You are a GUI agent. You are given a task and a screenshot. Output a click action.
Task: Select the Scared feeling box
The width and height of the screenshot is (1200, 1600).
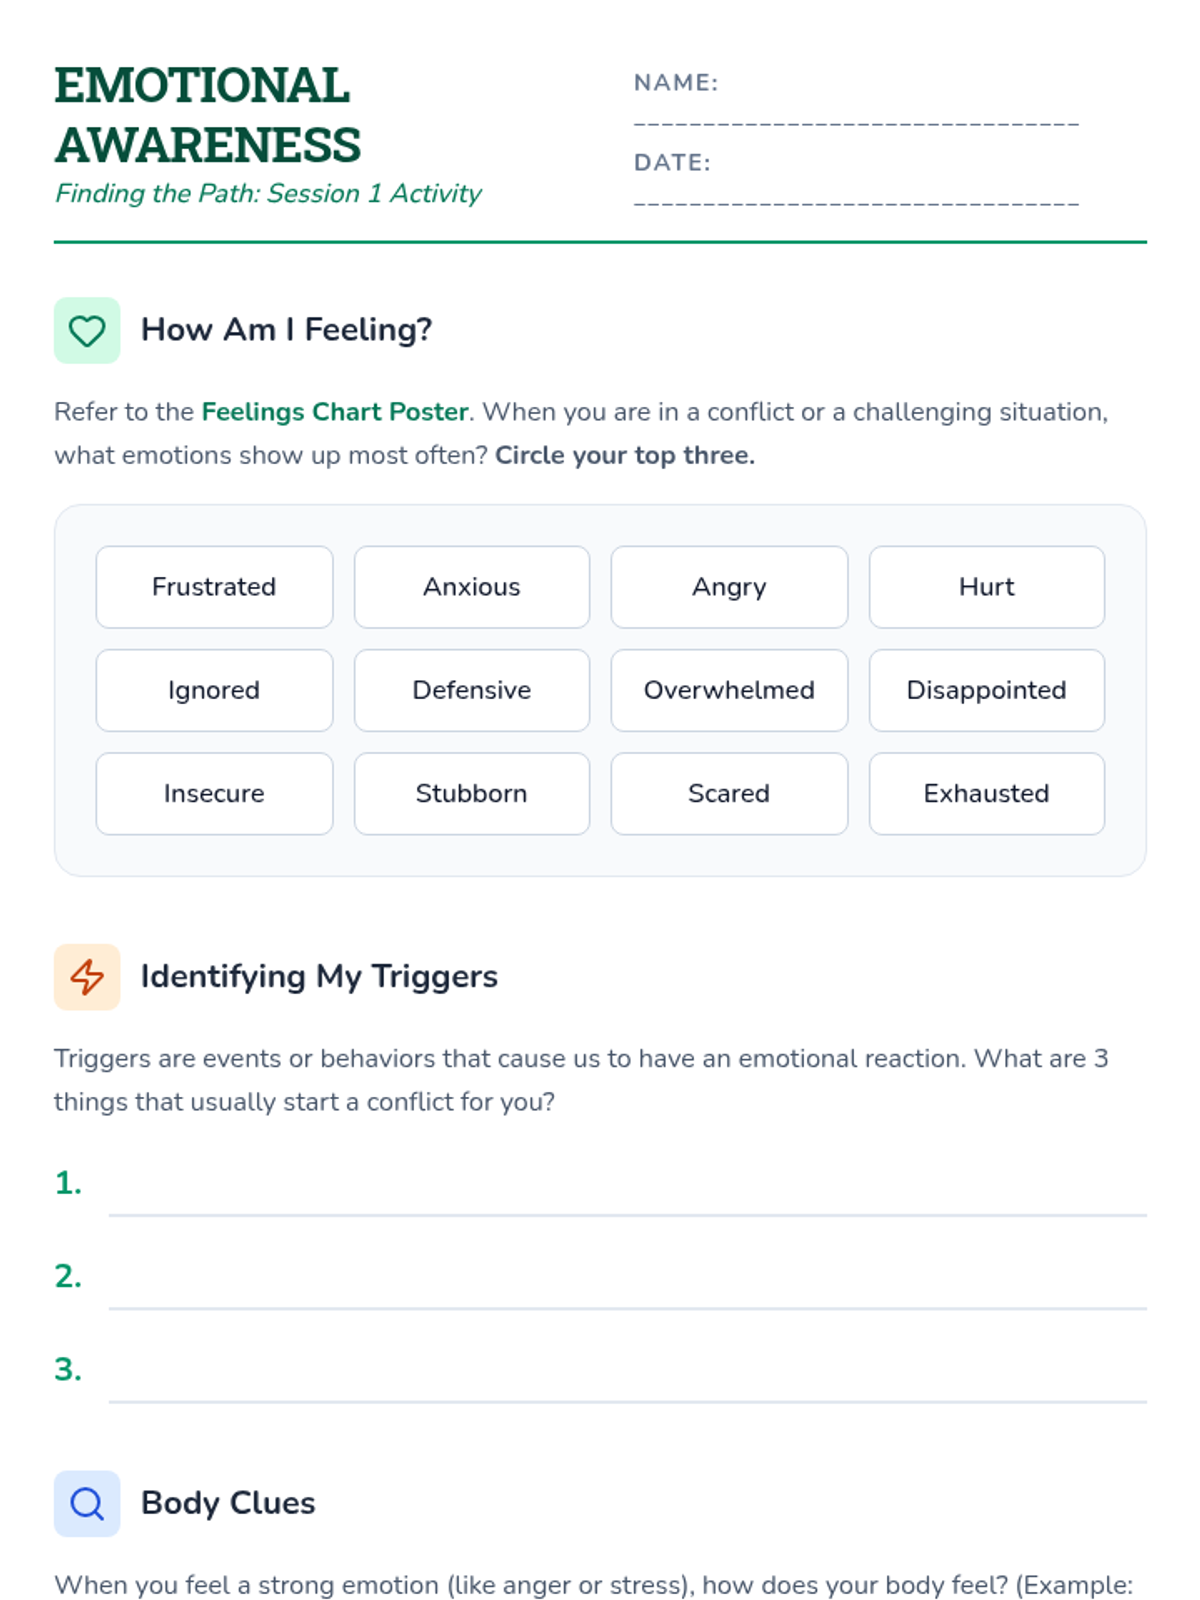tap(729, 794)
